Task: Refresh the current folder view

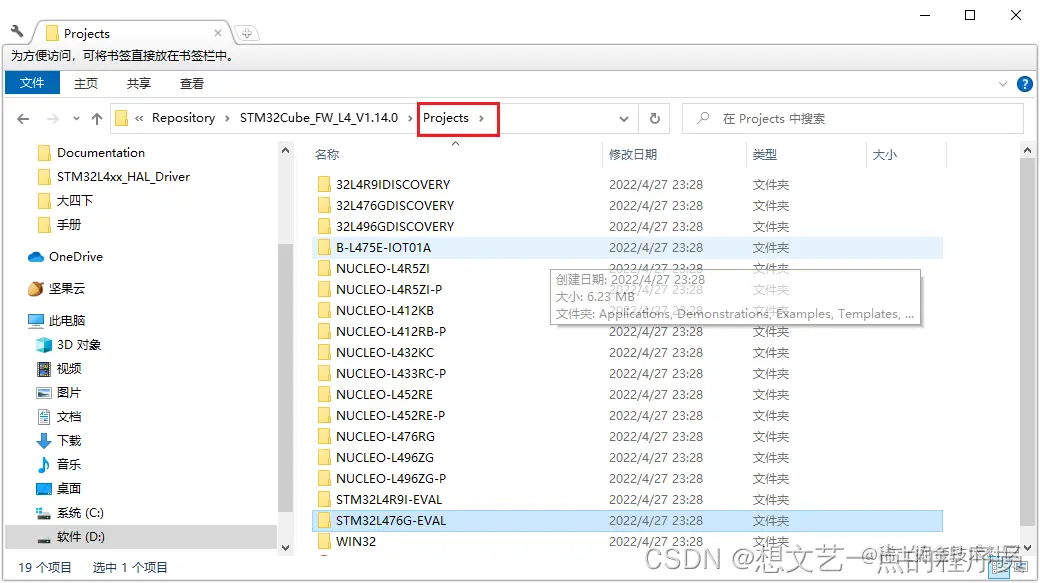Action: coord(655,118)
